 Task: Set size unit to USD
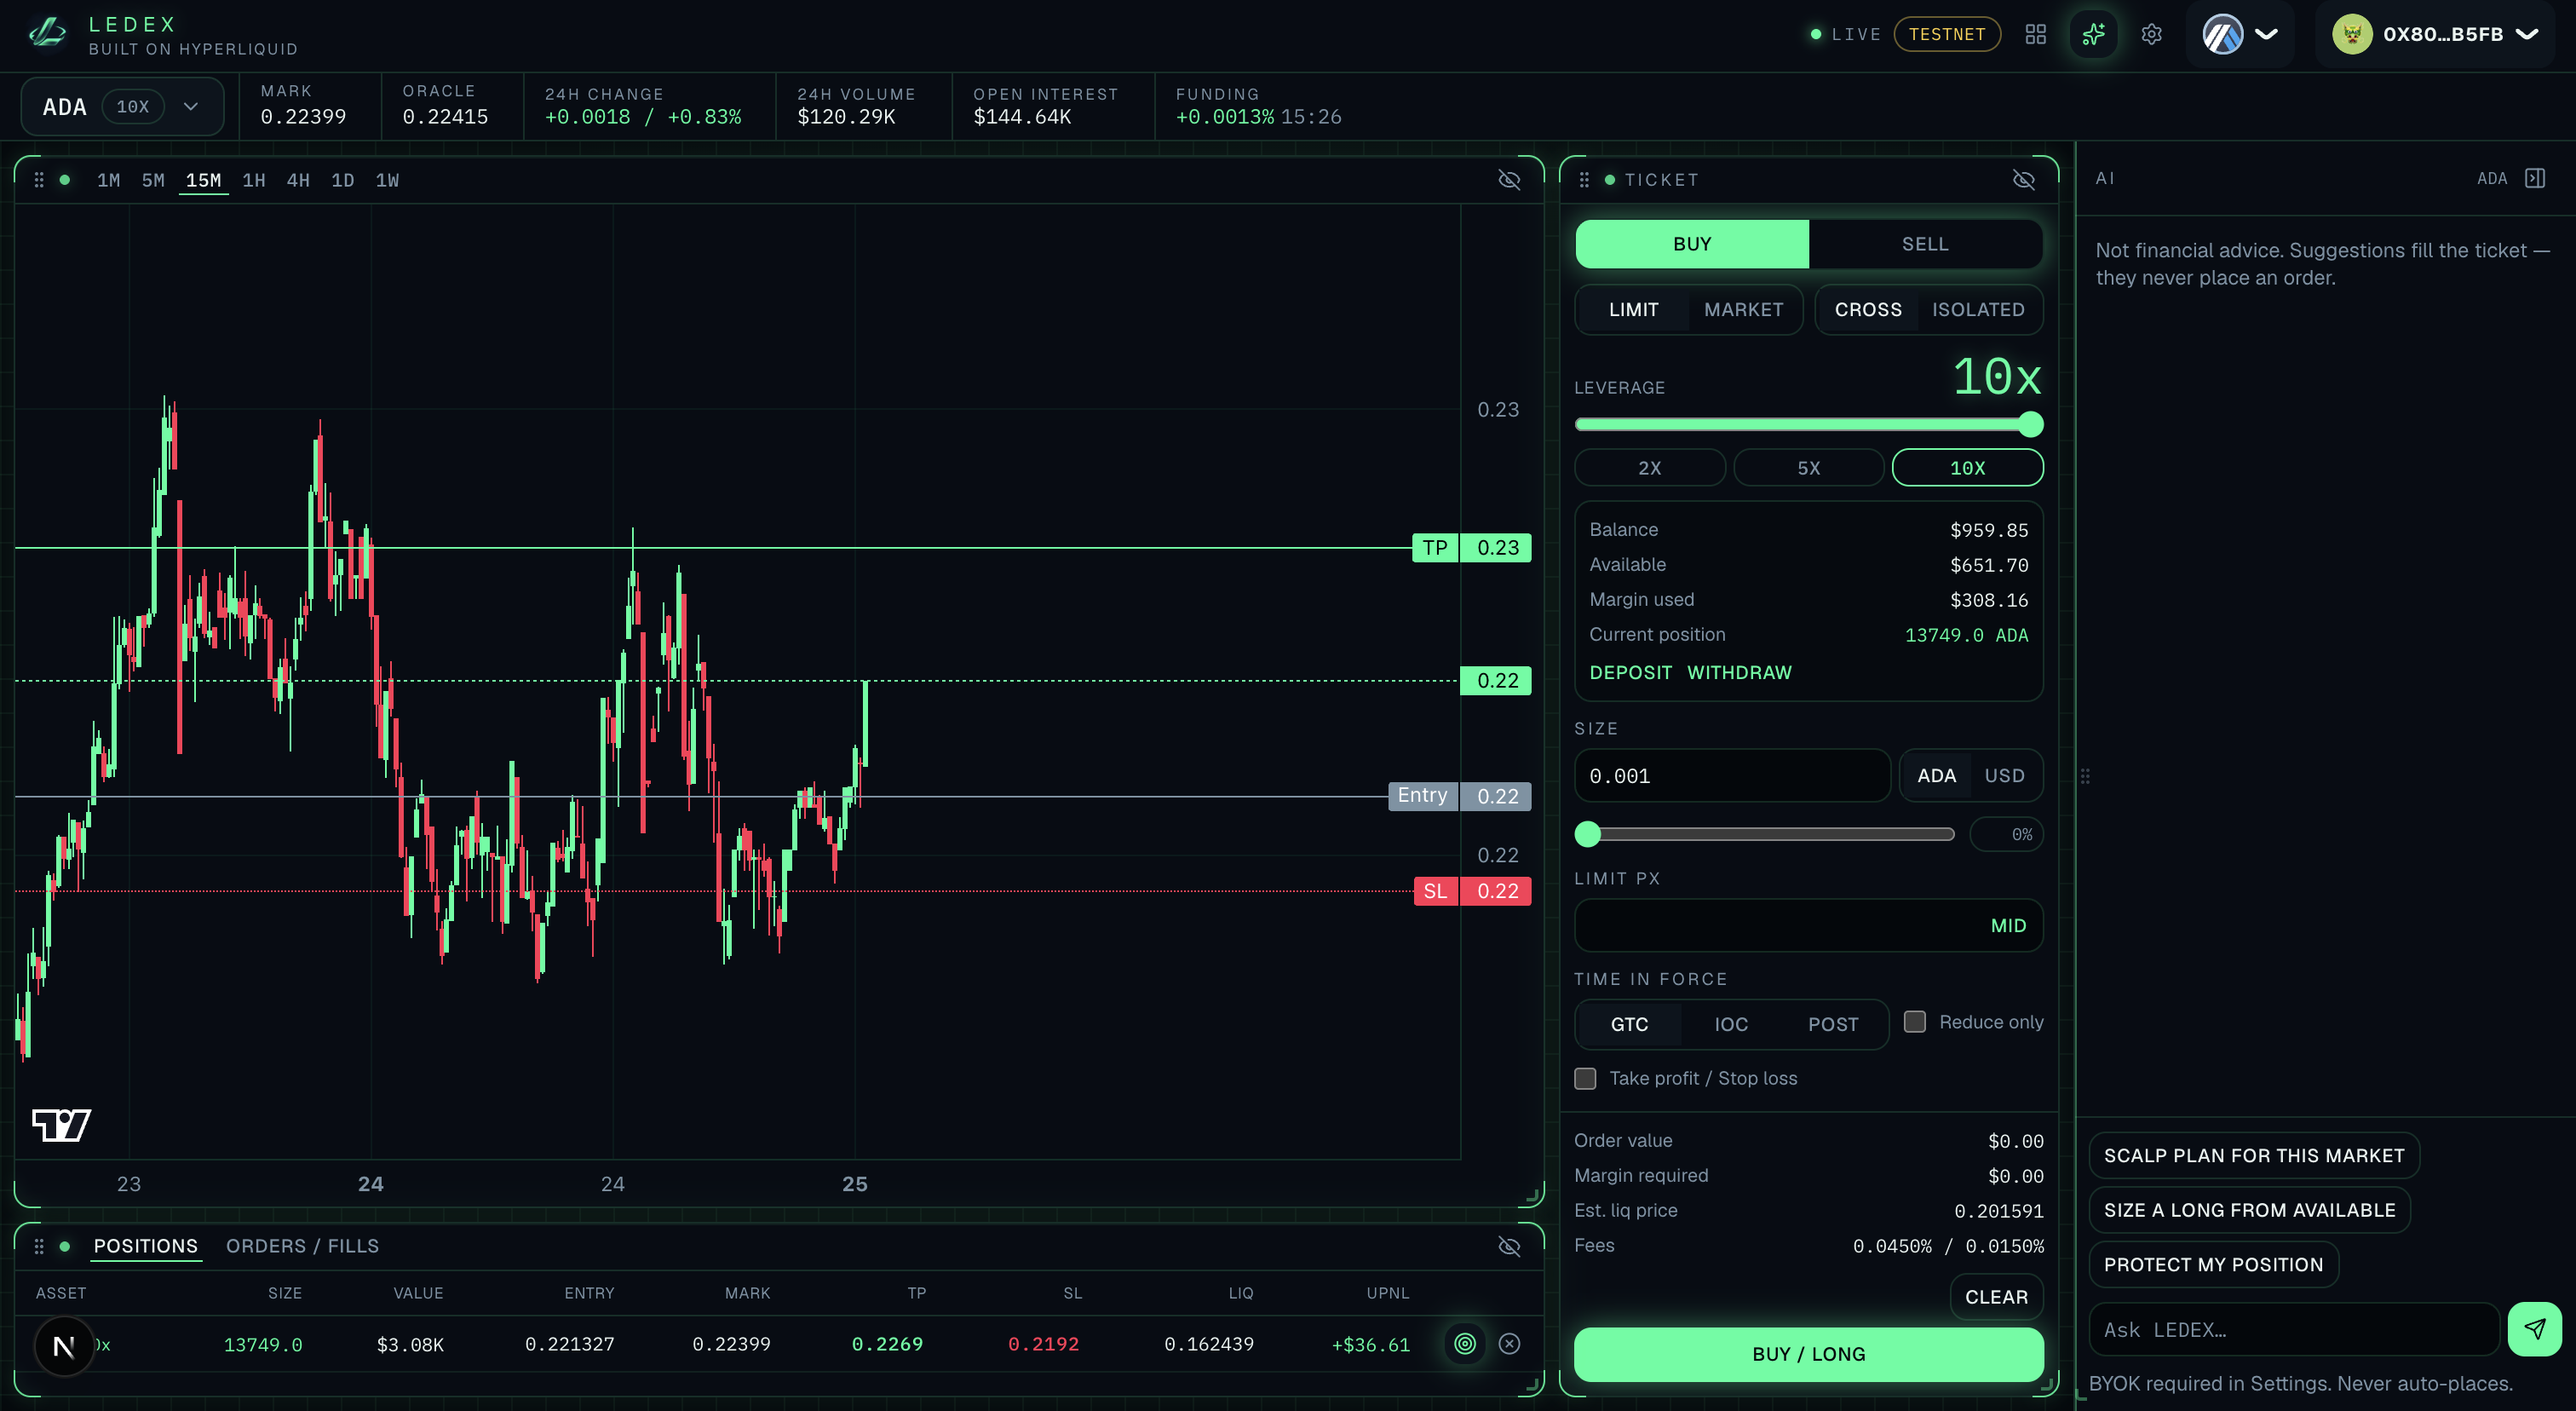pyautogui.click(x=2004, y=776)
